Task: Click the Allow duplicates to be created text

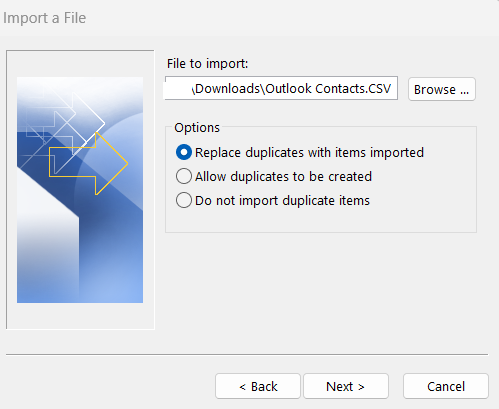Action: pyautogui.click(x=283, y=176)
